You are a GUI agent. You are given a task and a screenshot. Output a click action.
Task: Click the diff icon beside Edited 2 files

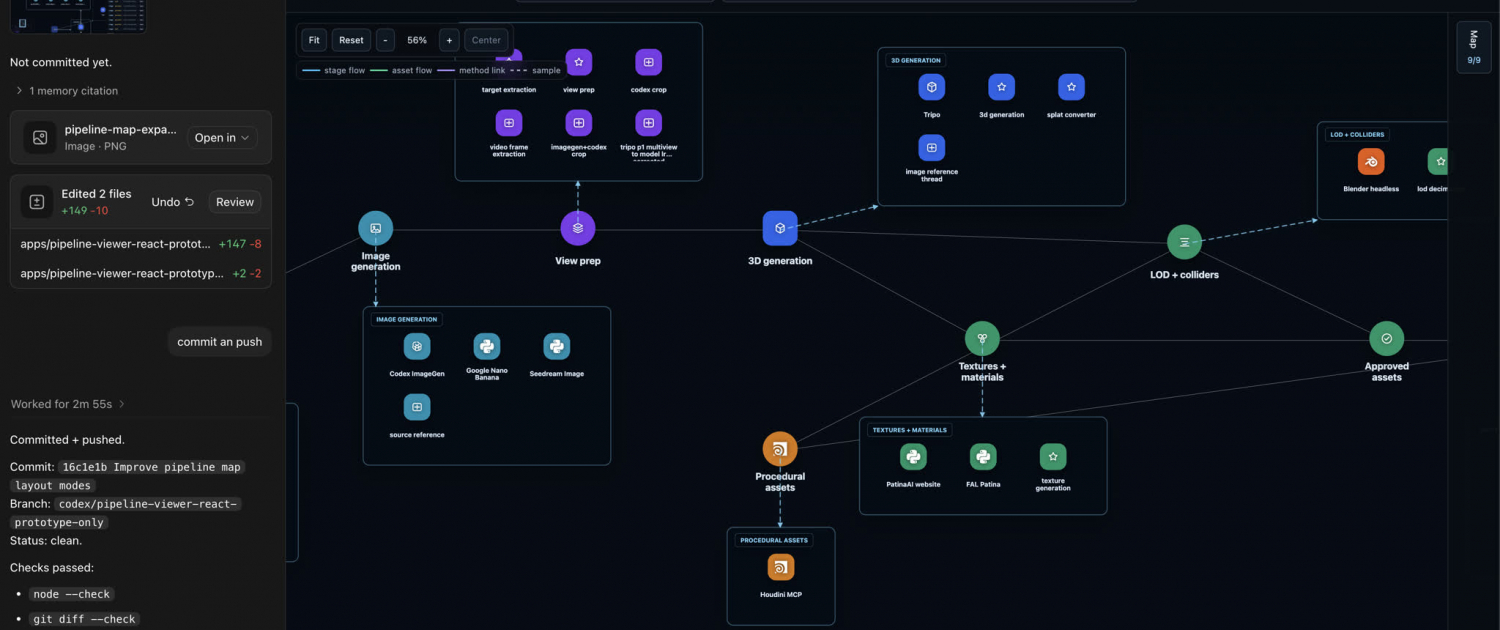[37, 202]
